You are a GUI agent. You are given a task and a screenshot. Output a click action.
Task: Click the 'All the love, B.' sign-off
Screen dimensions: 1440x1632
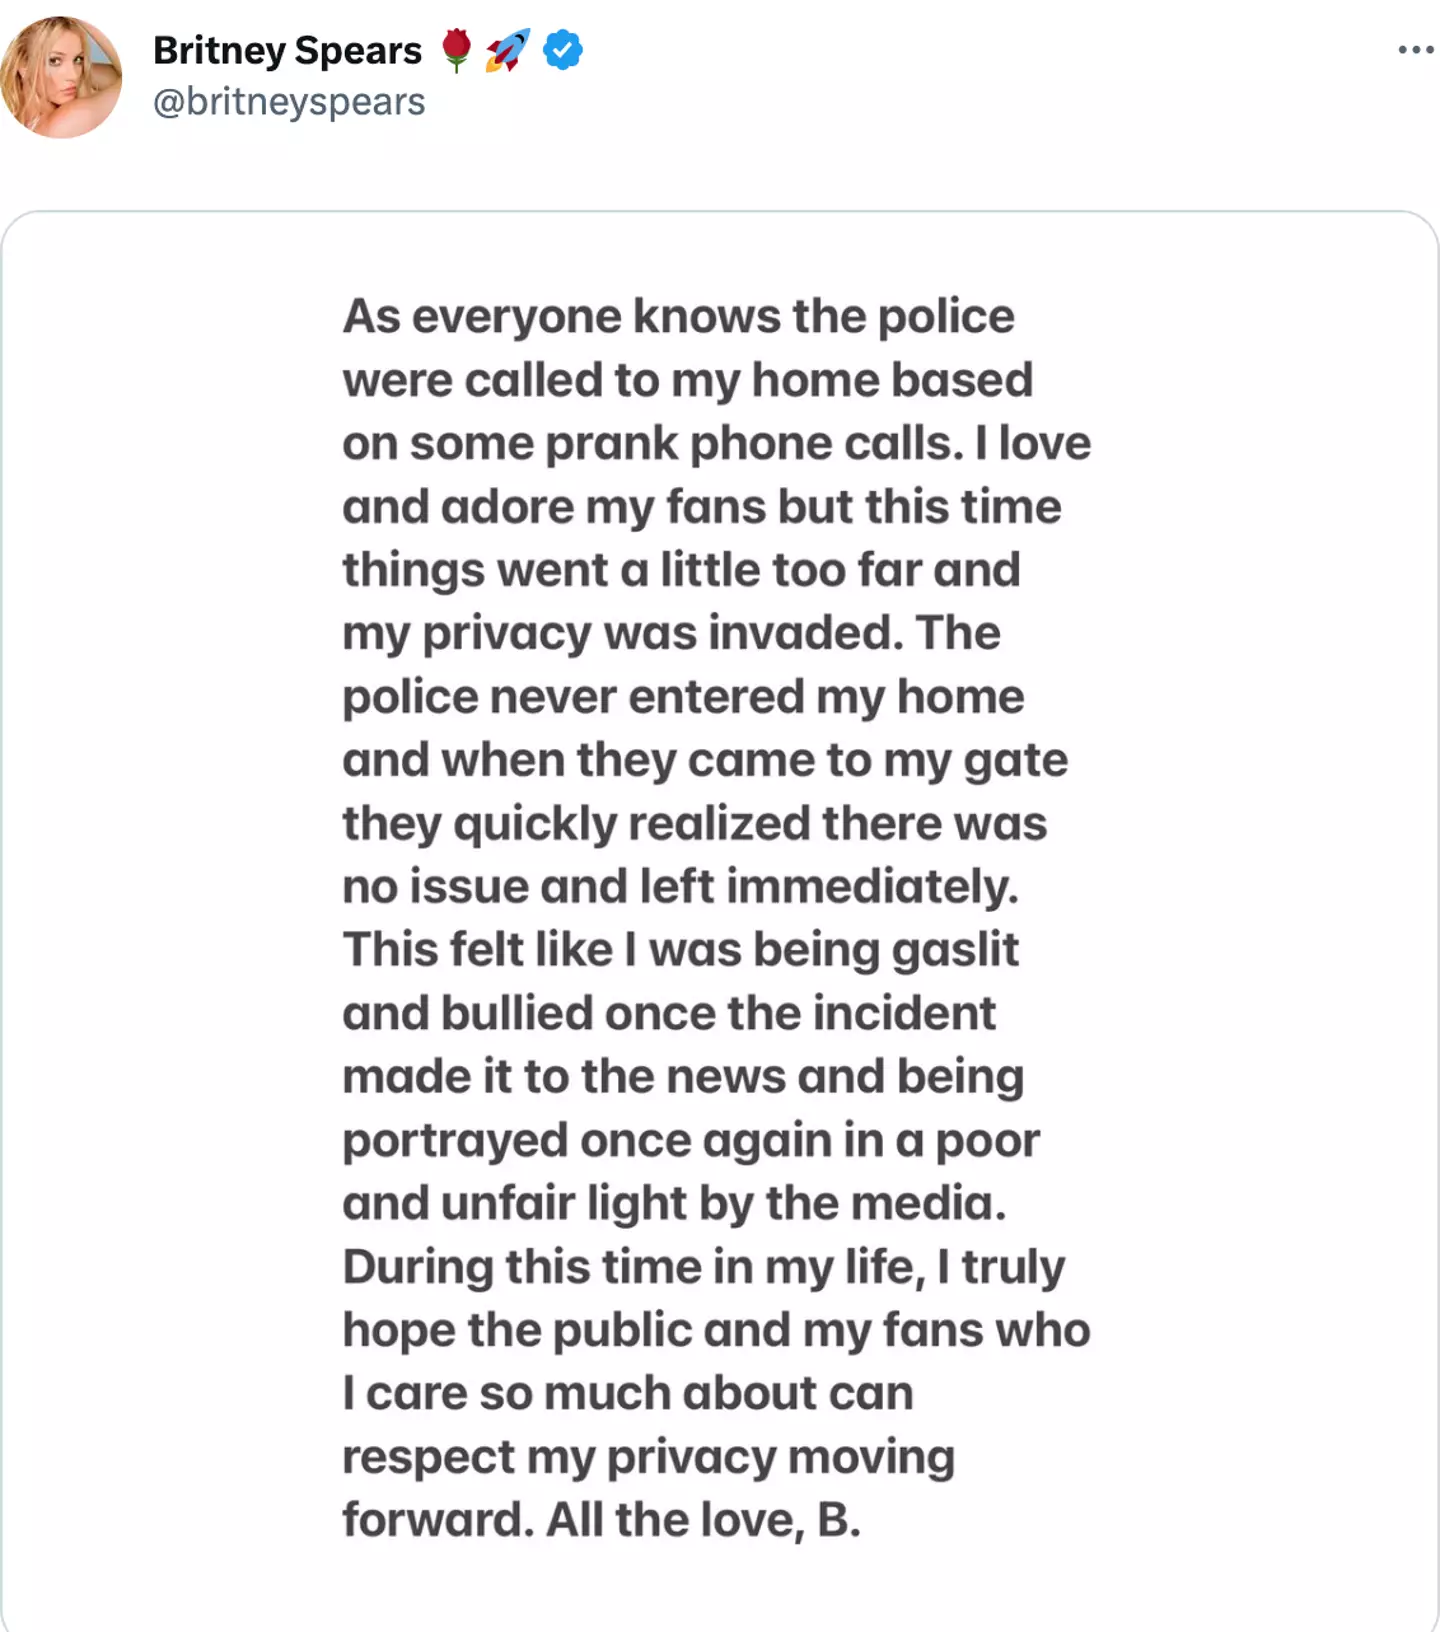703,1520
